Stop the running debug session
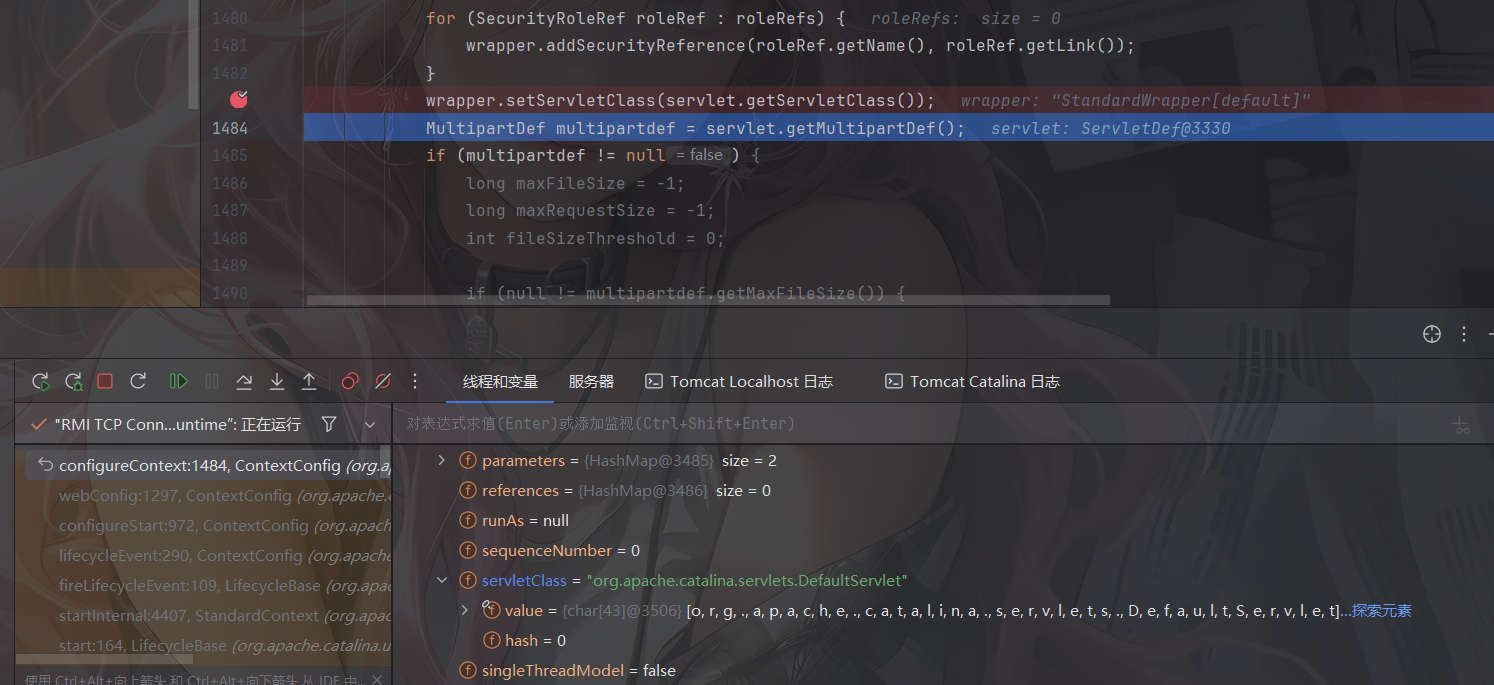The width and height of the screenshot is (1494, 685). (105, 381)
